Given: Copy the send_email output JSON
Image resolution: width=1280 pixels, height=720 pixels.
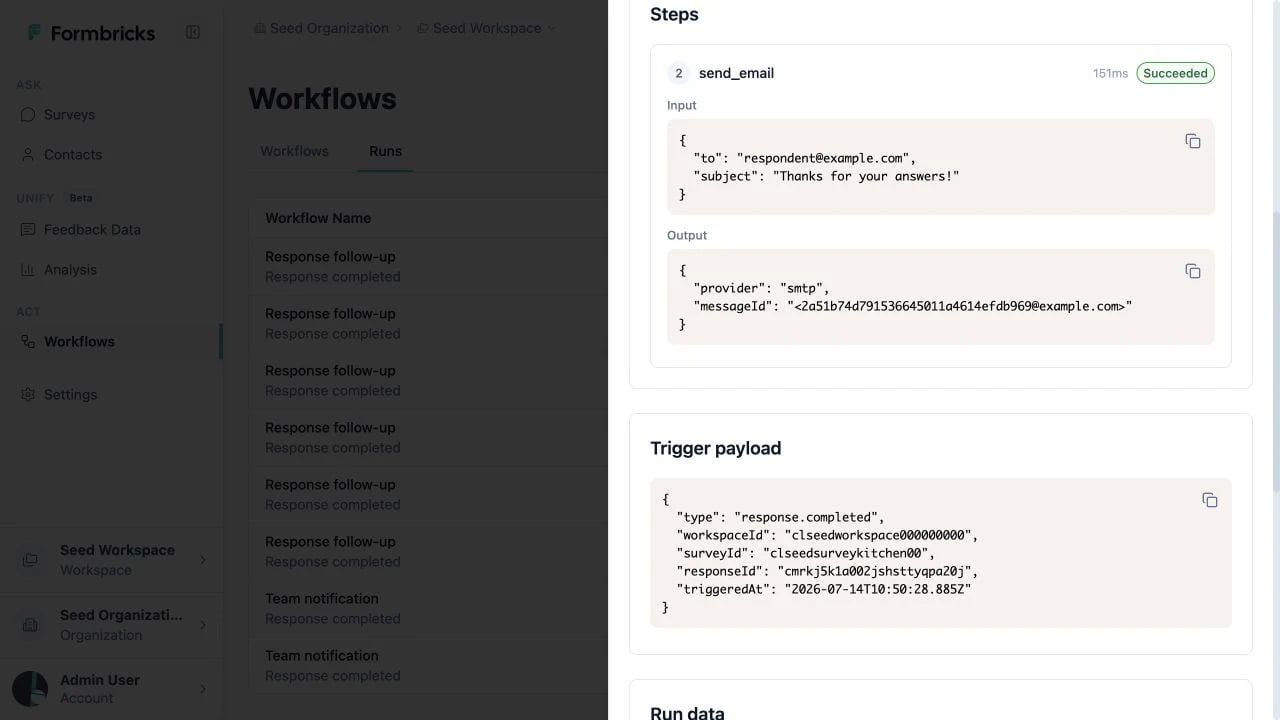Looking at the screenshot, I should coord(1192,271).
